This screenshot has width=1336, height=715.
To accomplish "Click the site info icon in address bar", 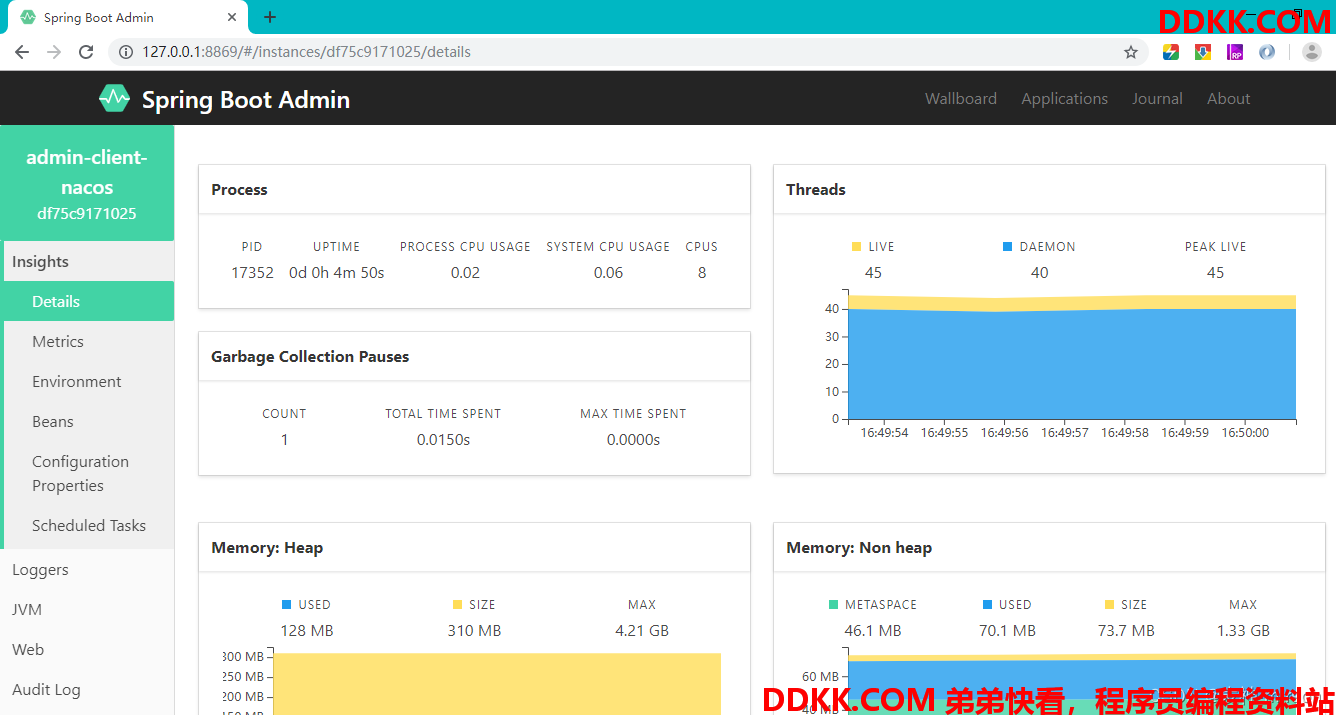I will (x=126, y=52).
